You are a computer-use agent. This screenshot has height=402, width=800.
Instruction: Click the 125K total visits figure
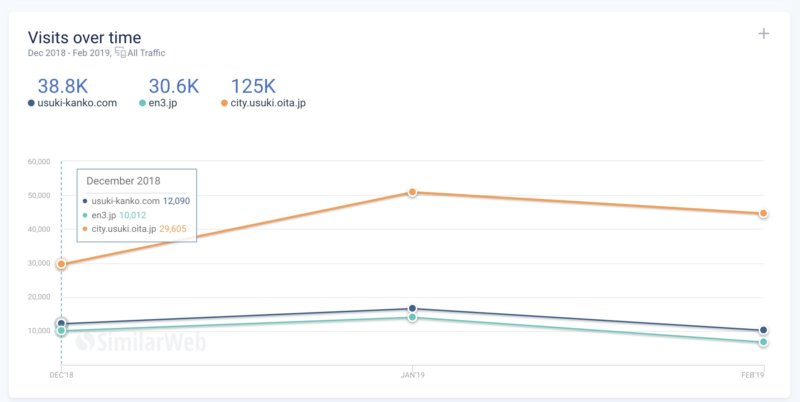pos(254,86)
